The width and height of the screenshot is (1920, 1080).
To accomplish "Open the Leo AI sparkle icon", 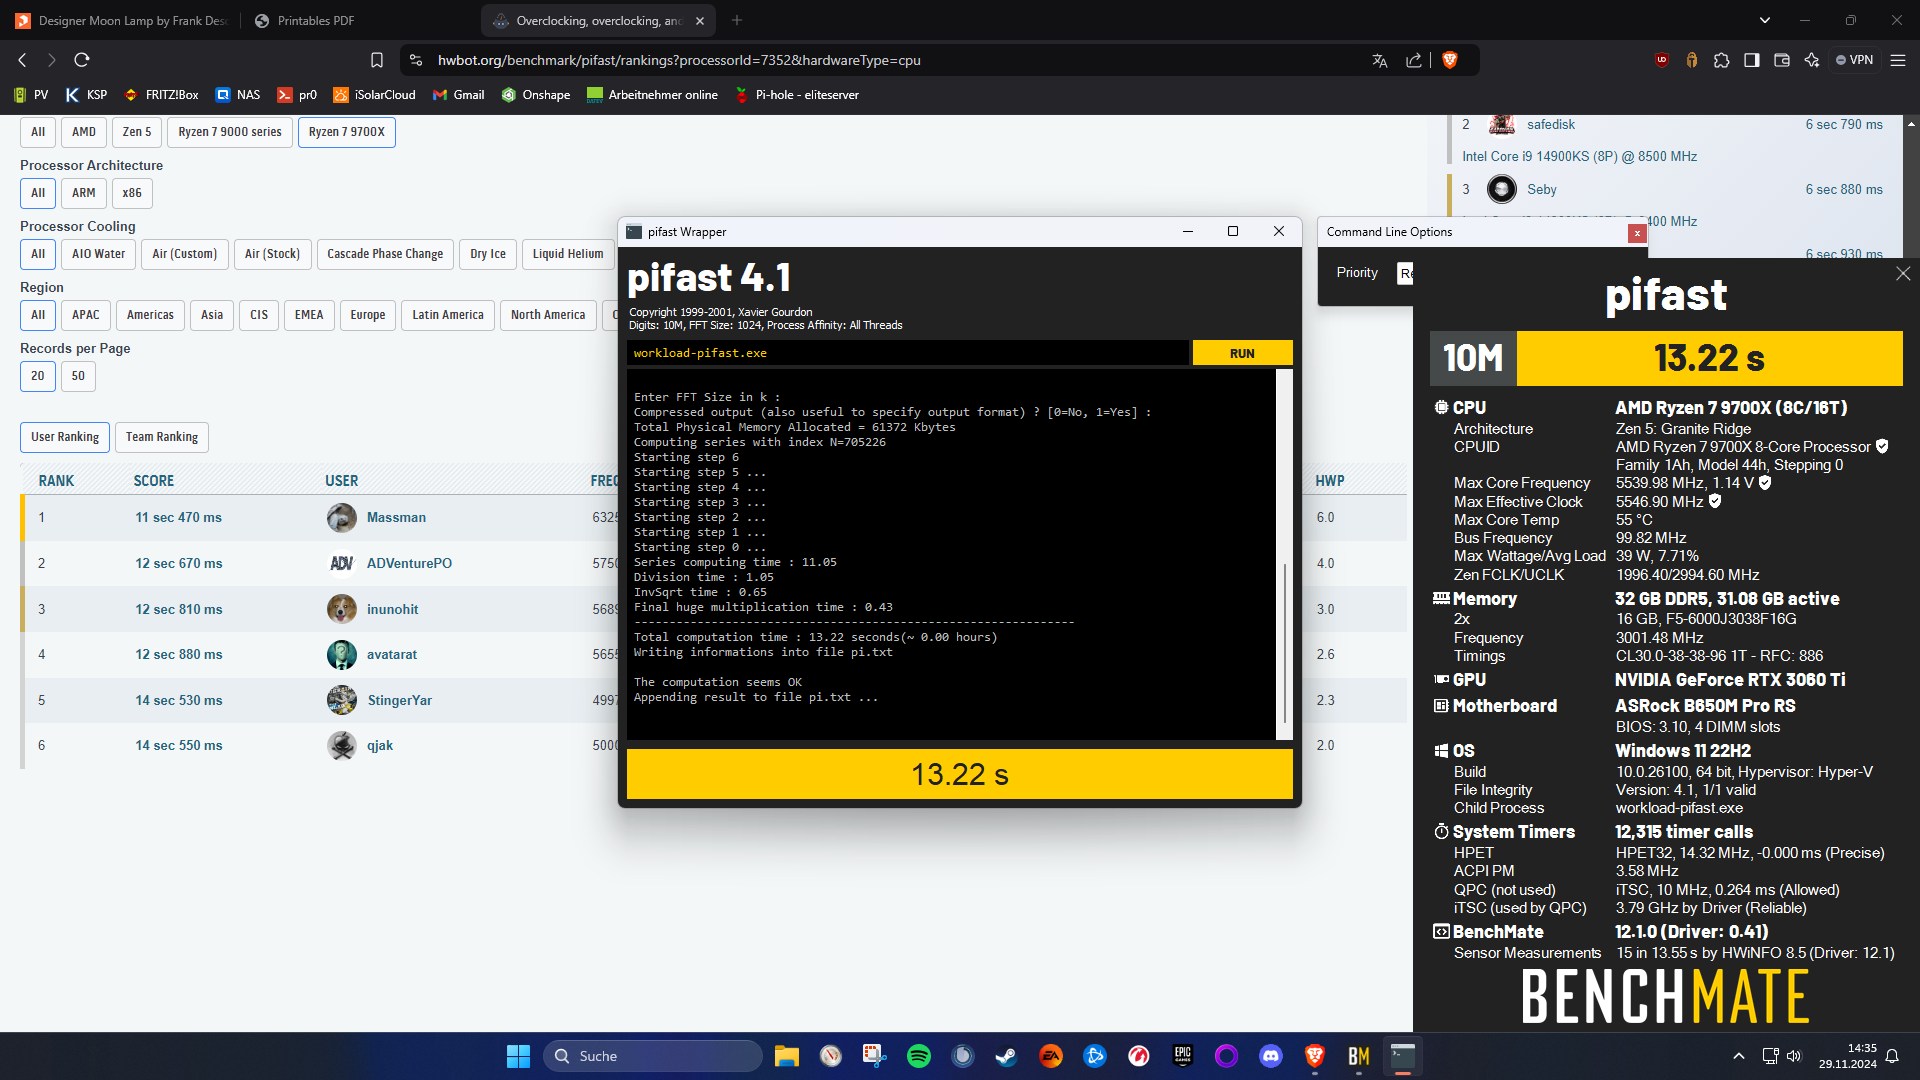I will (1811, 60).
